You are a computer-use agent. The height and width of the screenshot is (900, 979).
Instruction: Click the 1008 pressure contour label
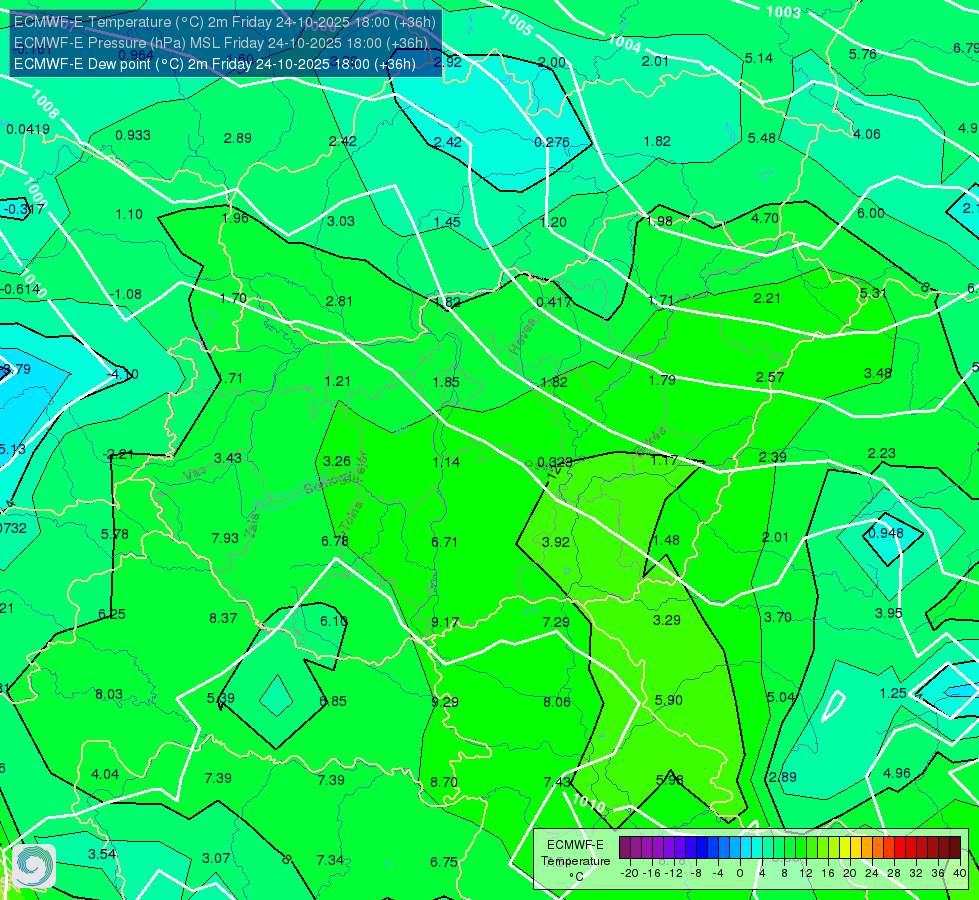45,104
